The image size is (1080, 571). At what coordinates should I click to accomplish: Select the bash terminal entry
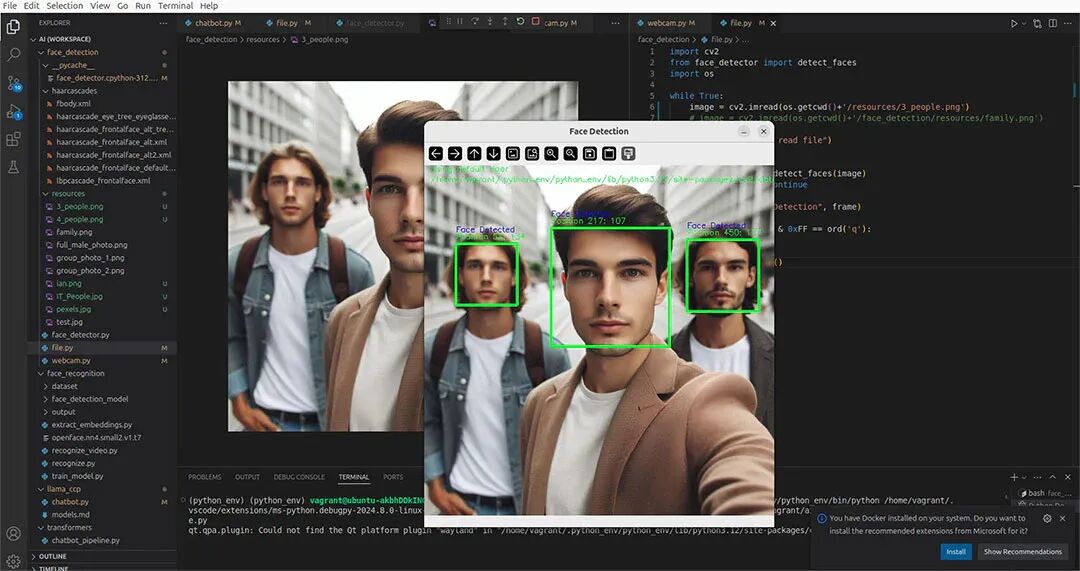[1045, 493]
